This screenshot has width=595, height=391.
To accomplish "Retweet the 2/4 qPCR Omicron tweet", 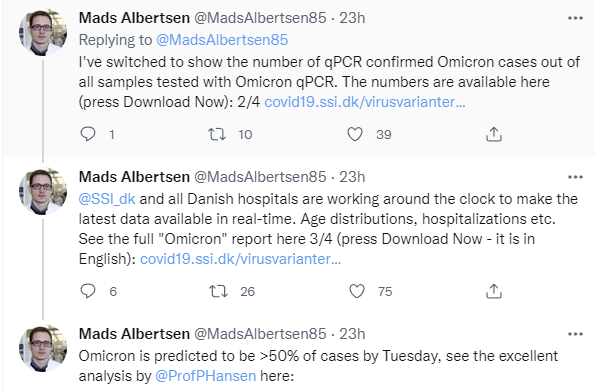I will tap(217, 134).
